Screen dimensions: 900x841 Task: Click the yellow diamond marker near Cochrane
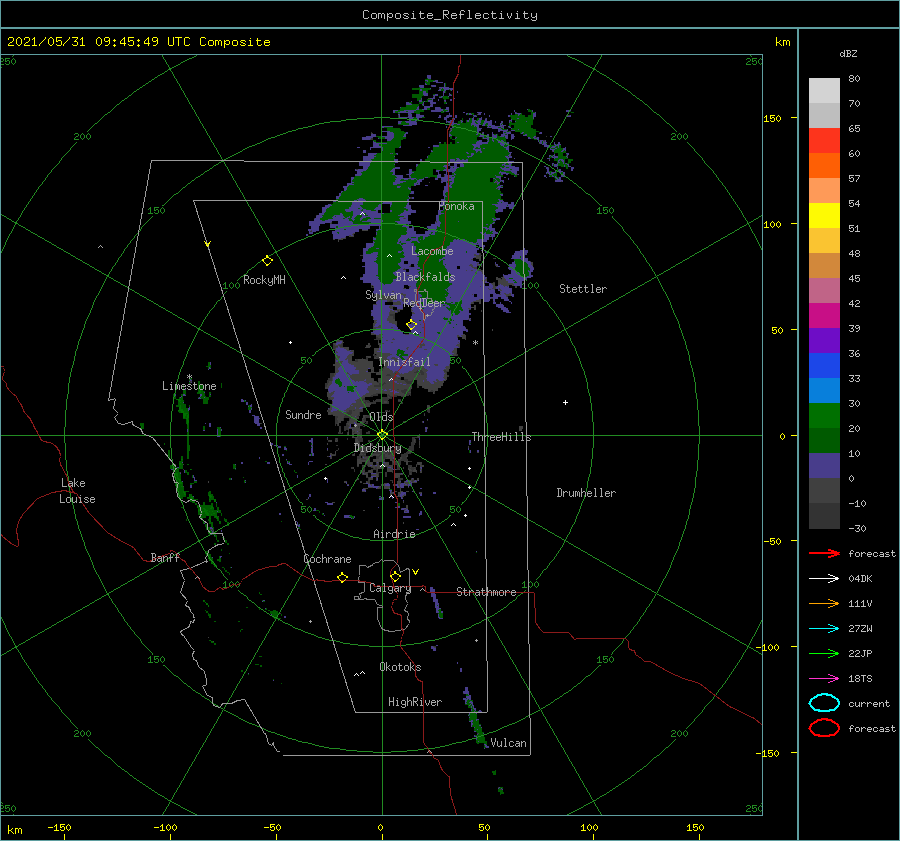[342, 577]
